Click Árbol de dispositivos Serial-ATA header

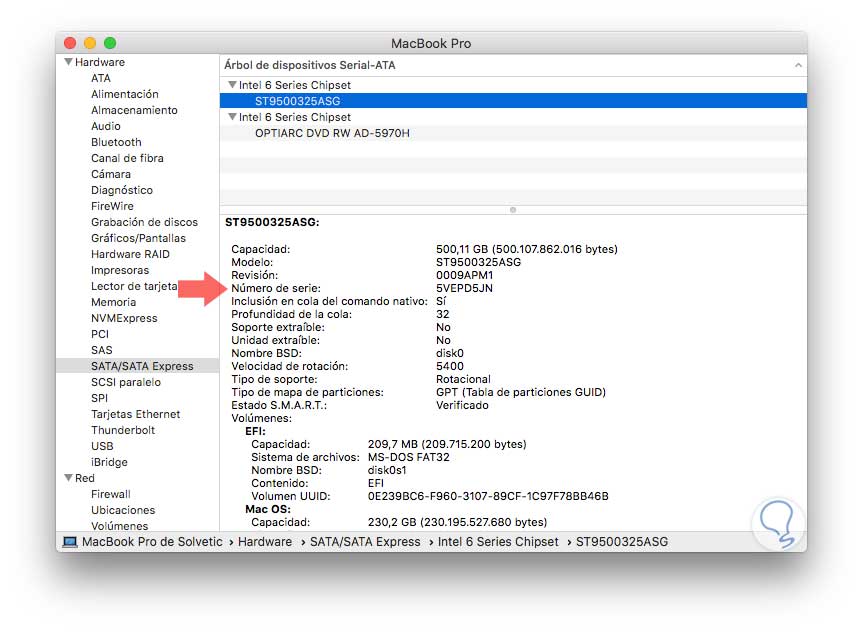click(310, 65)
